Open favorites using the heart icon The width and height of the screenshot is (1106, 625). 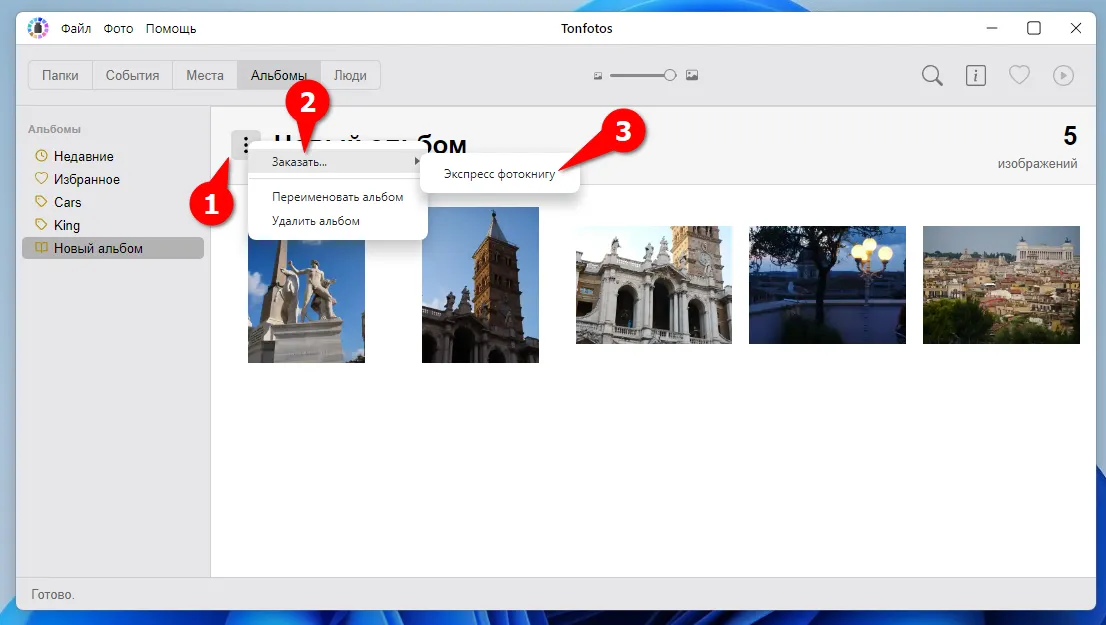click(x=1019, y=75)
